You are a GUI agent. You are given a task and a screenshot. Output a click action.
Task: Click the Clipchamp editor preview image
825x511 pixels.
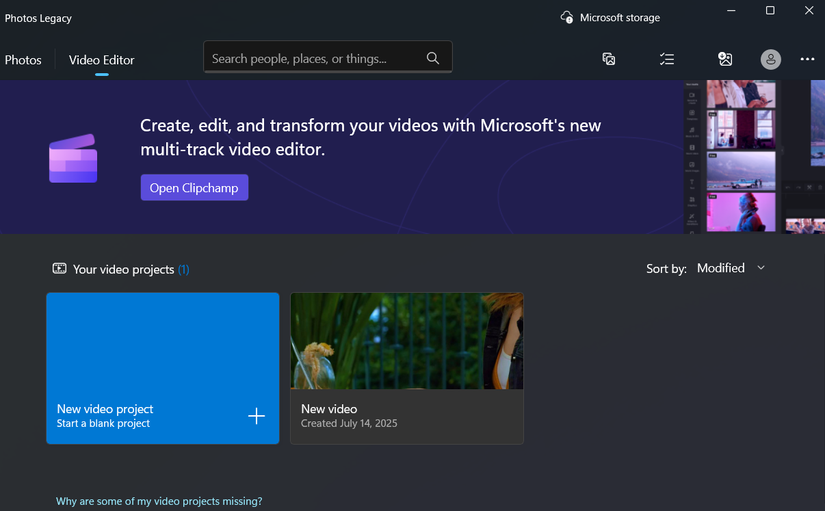pyautogui.click(x=754, y=157)
